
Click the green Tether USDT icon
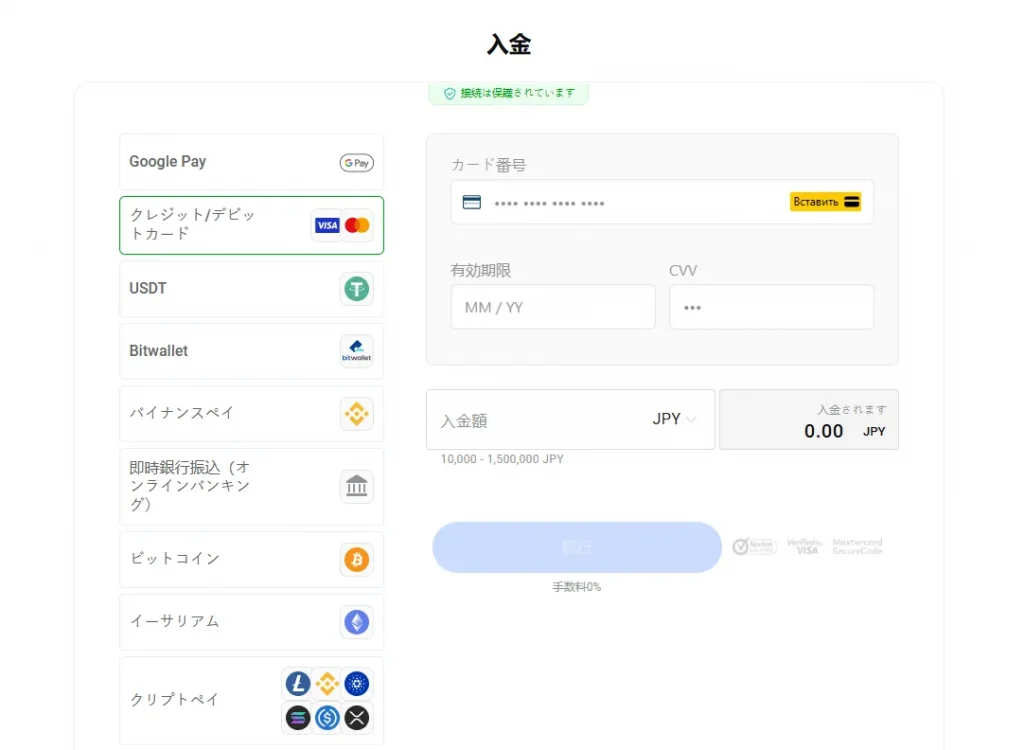357,289
